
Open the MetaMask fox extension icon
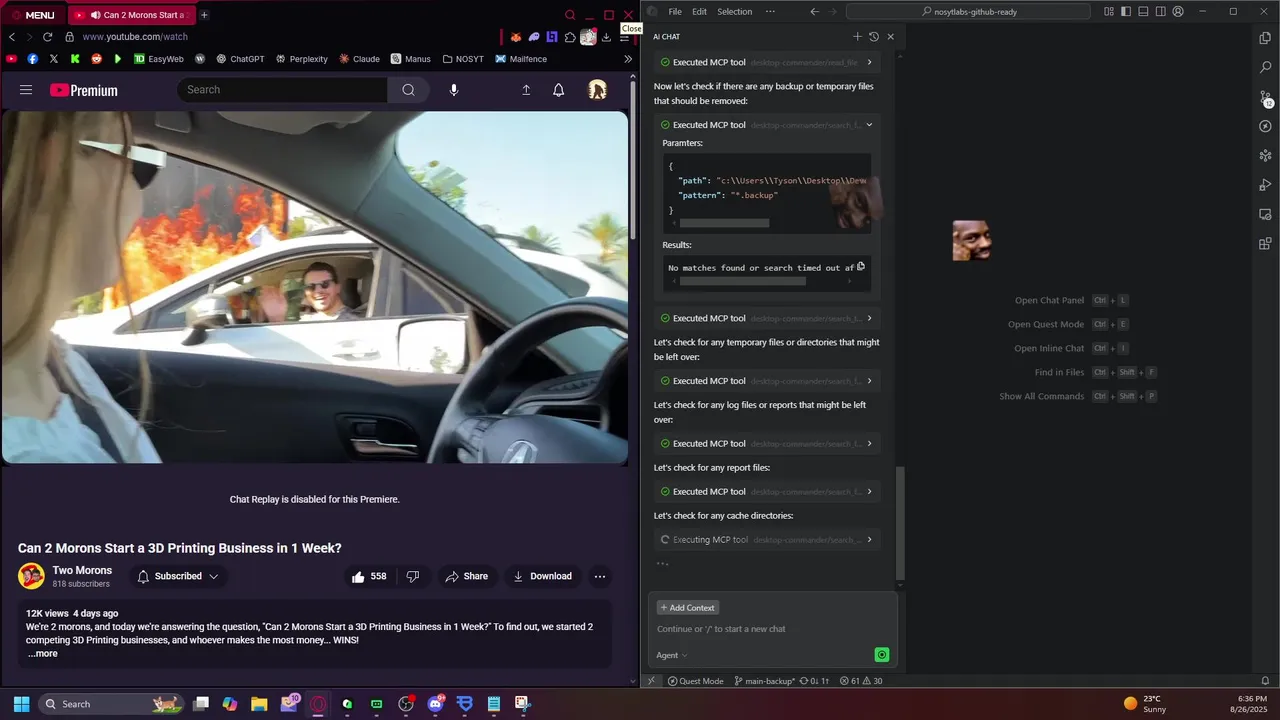[516, 37]
